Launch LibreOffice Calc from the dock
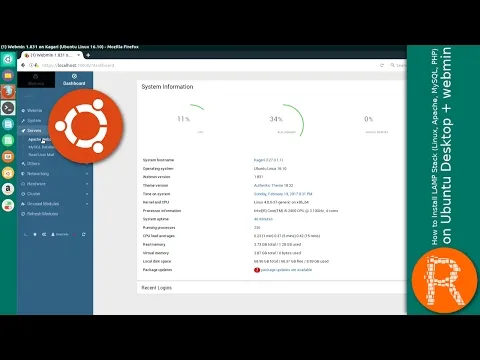 click(x=8, y=140)
